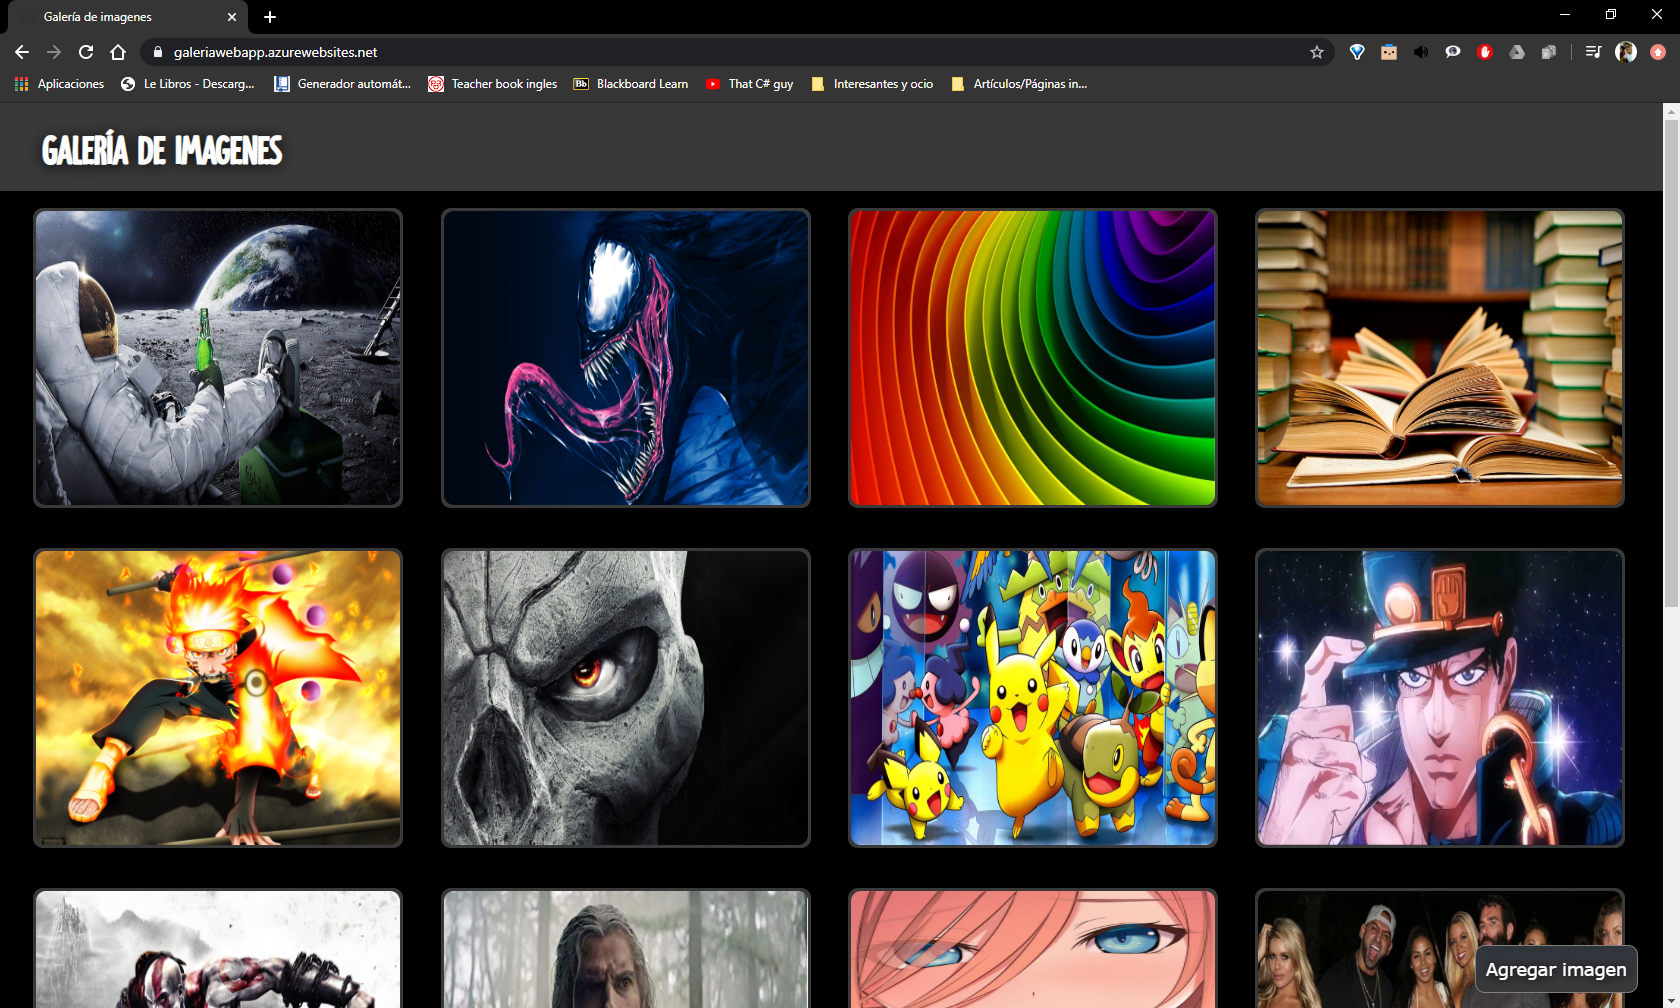Go back to the previous page
This screenshot has height=1008, width=1680.
pyautogui.click(x=22, y=52)
